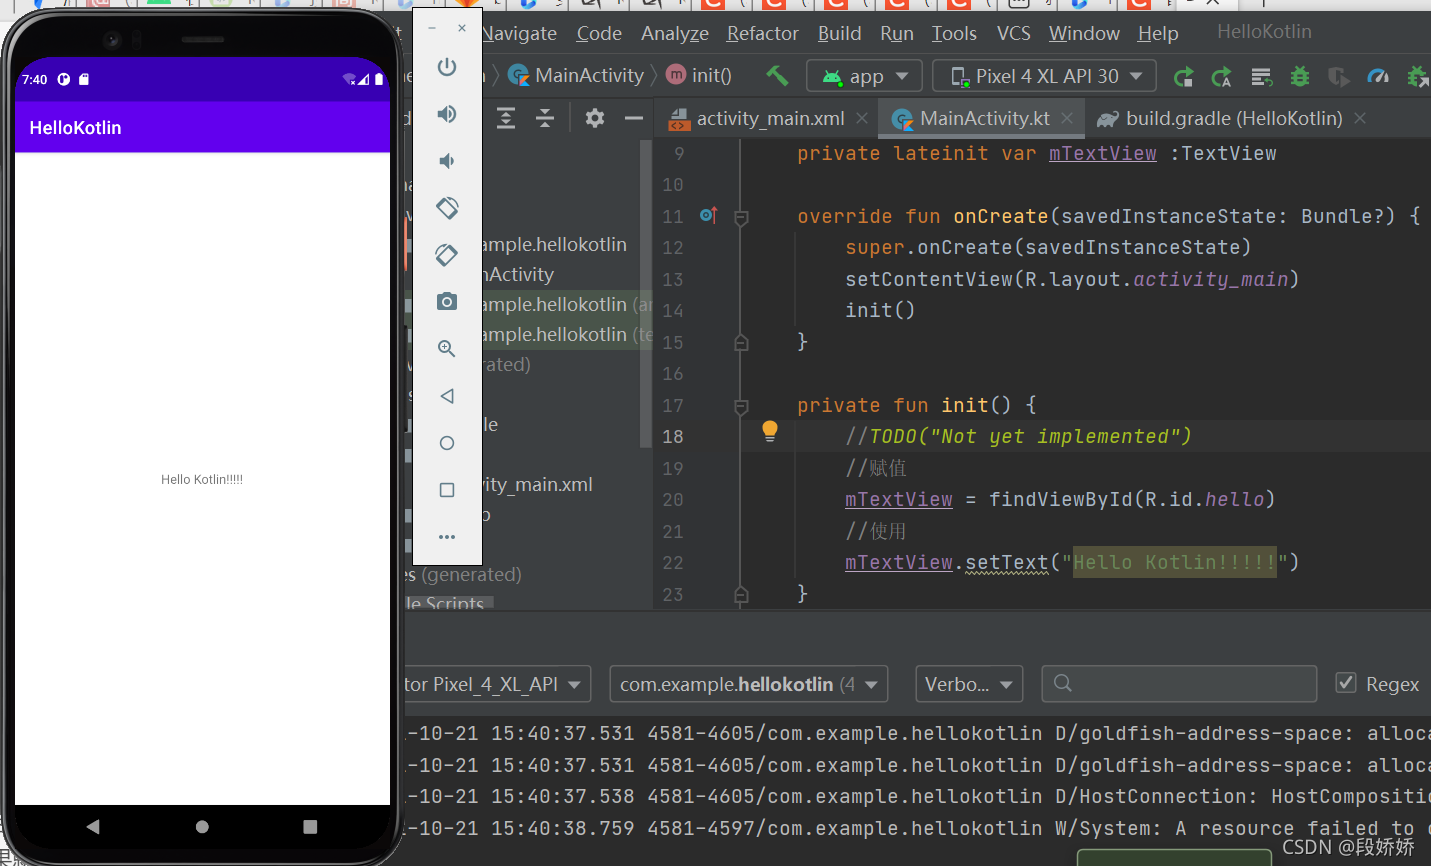Click emulator sidebar home circle icon
The height and width of the screenshot is (866, 1431).
[447, 443]
